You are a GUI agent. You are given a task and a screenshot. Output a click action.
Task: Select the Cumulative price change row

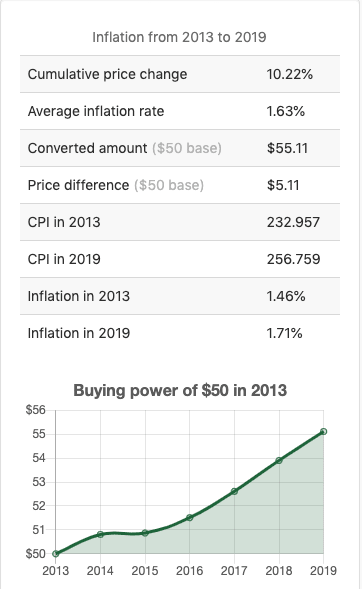(x=180, y=74)
